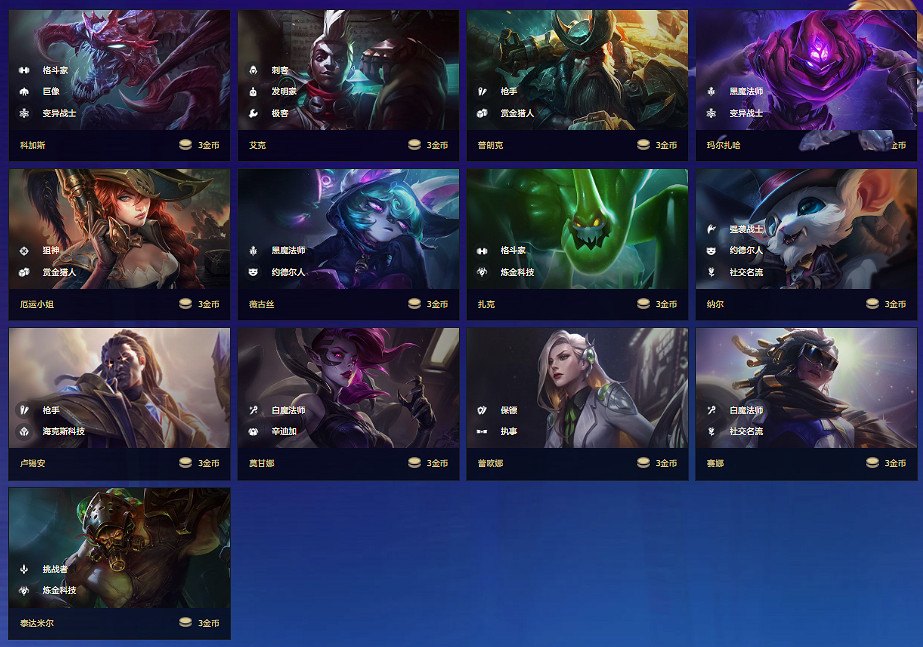
Task: Click the 炼金科技 icon on 扎克 card
Action: tap(482, 272)
